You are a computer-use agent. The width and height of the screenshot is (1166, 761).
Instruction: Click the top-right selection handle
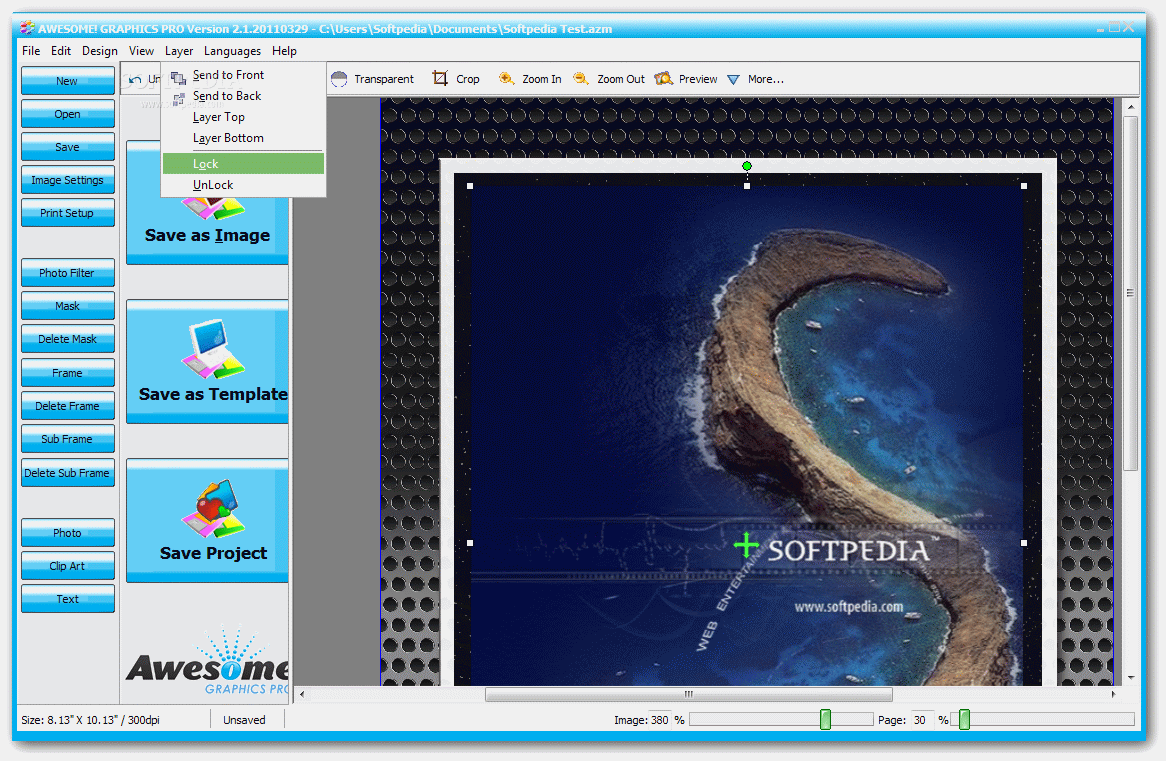(1024, 186)
